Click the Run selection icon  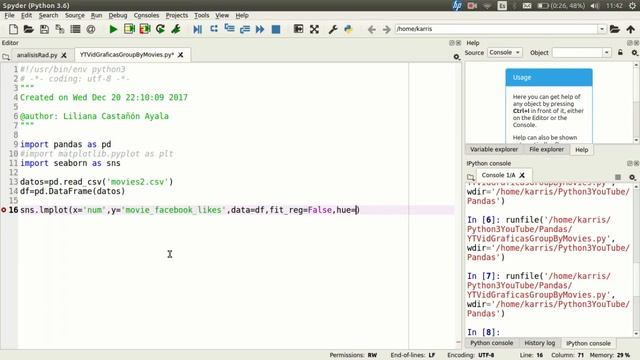tap(176, 29)
